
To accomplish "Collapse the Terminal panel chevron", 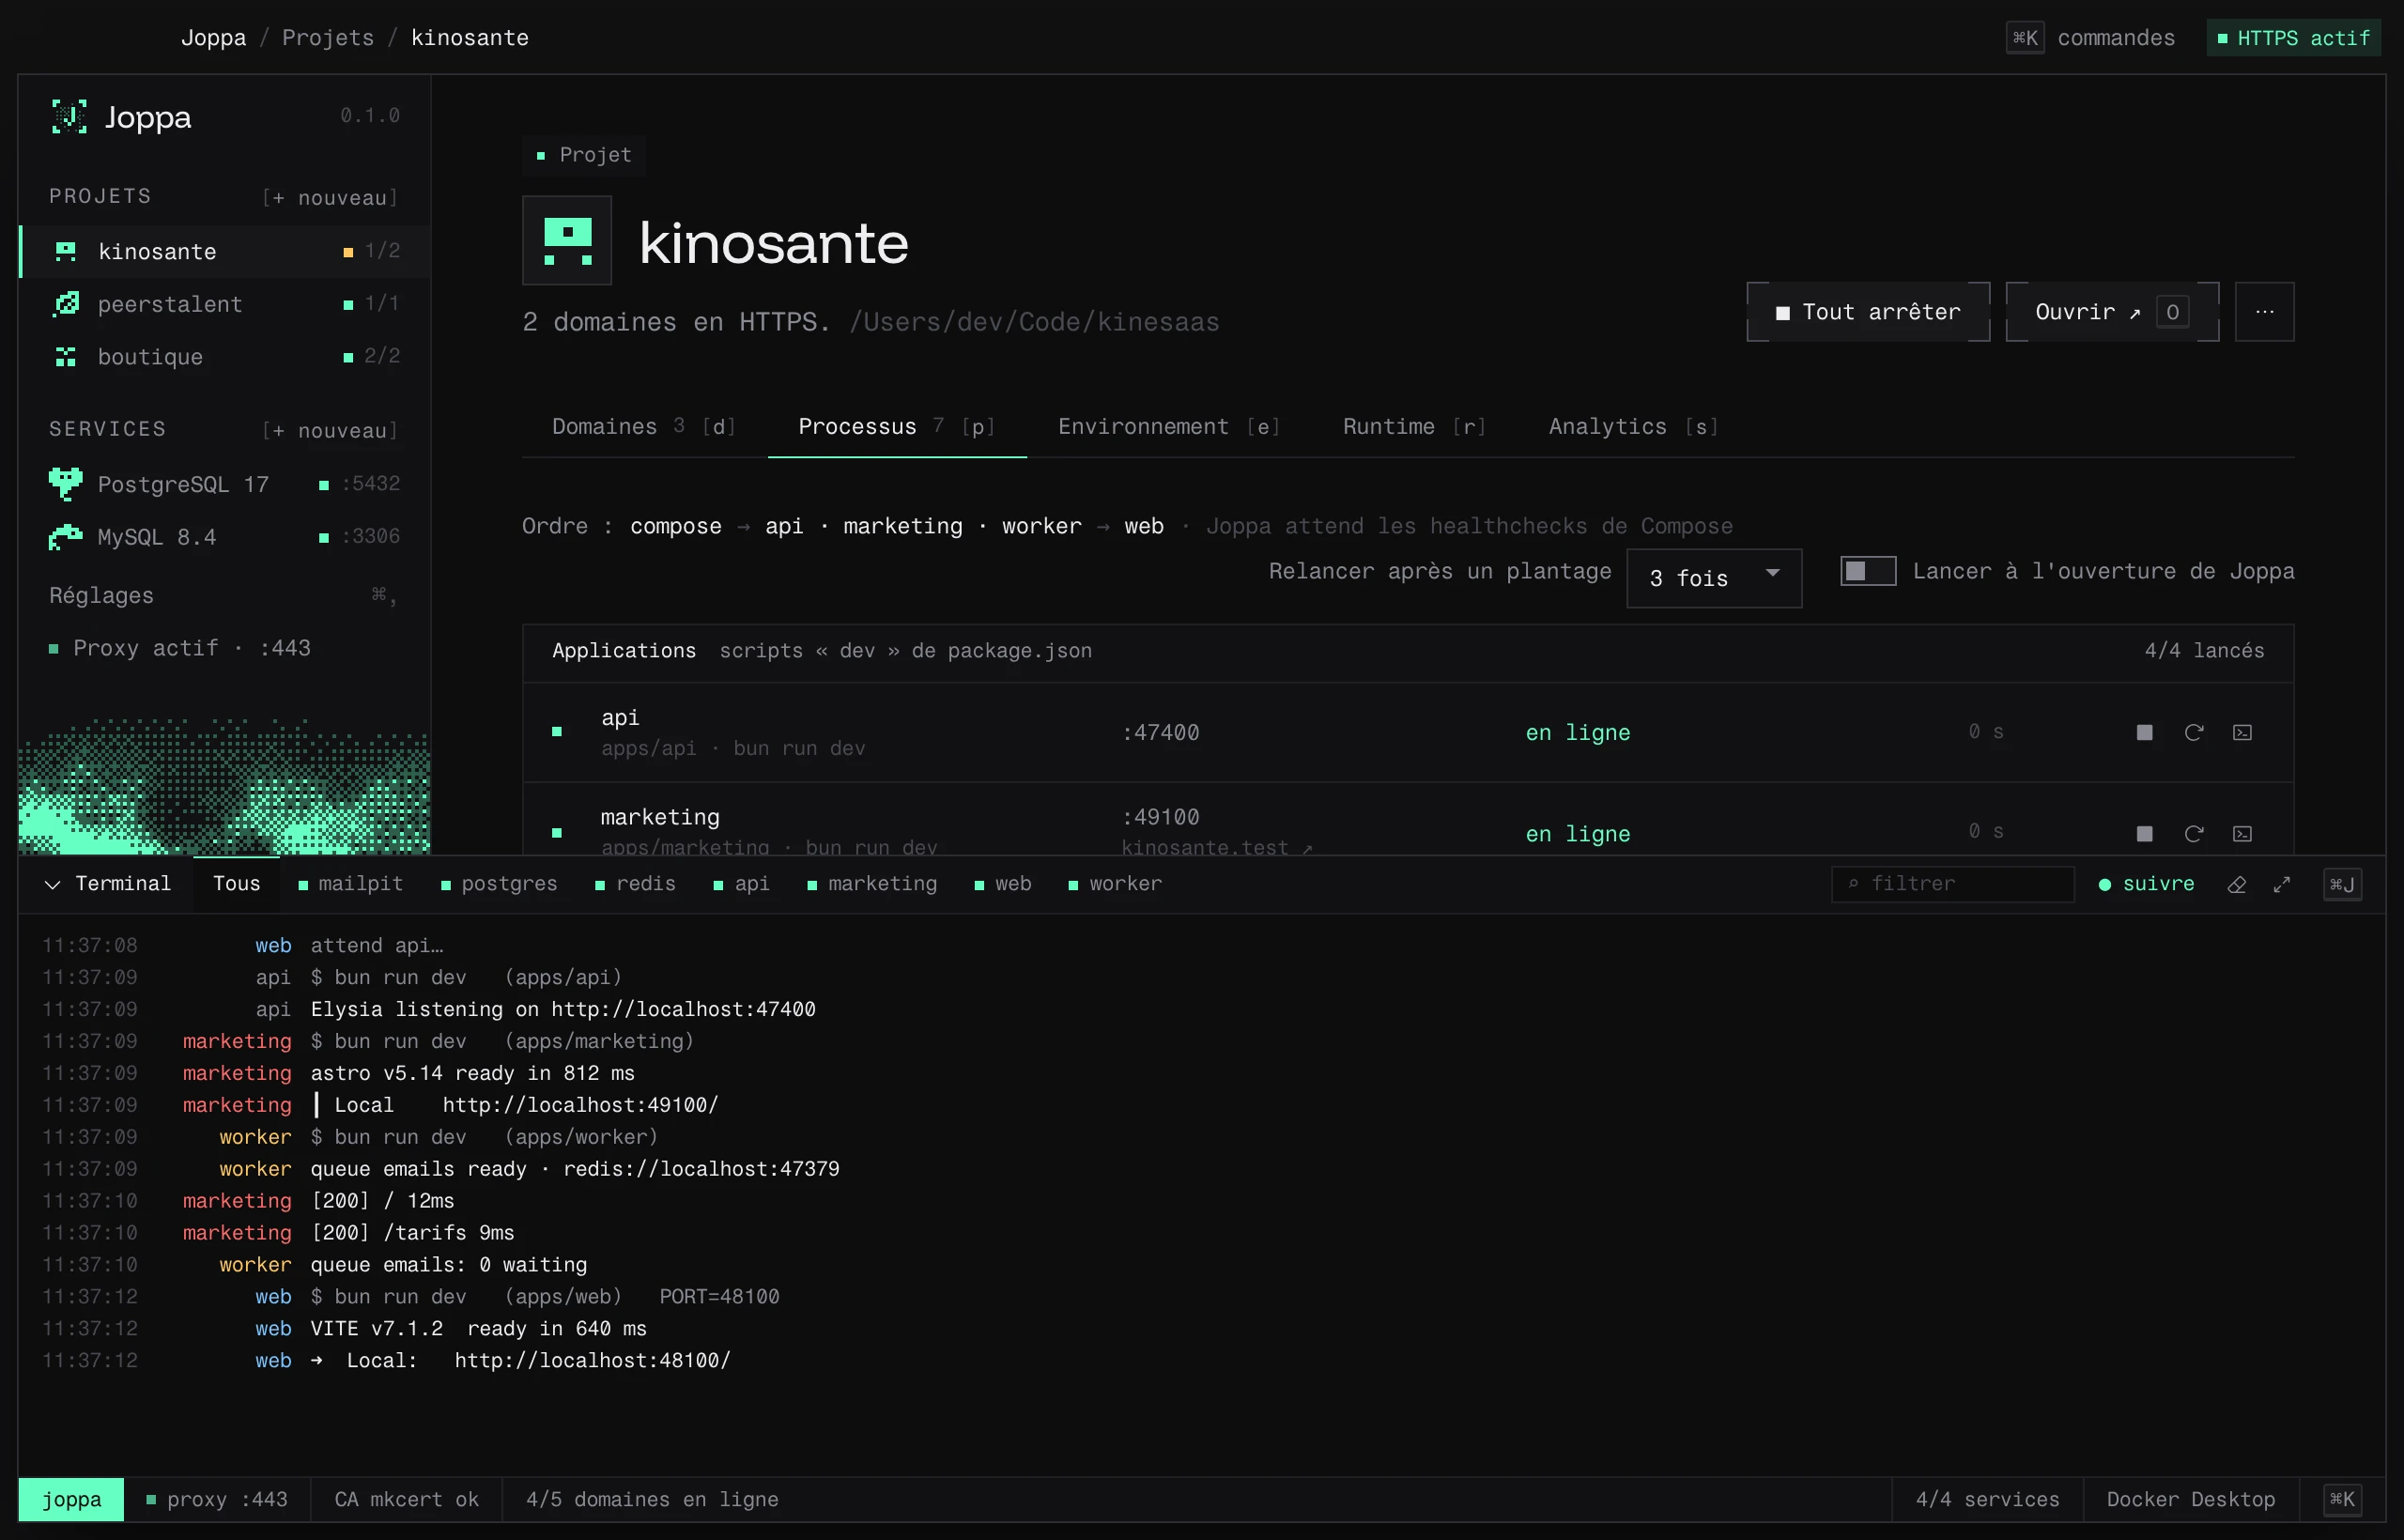I will click(x=53, y=885).
